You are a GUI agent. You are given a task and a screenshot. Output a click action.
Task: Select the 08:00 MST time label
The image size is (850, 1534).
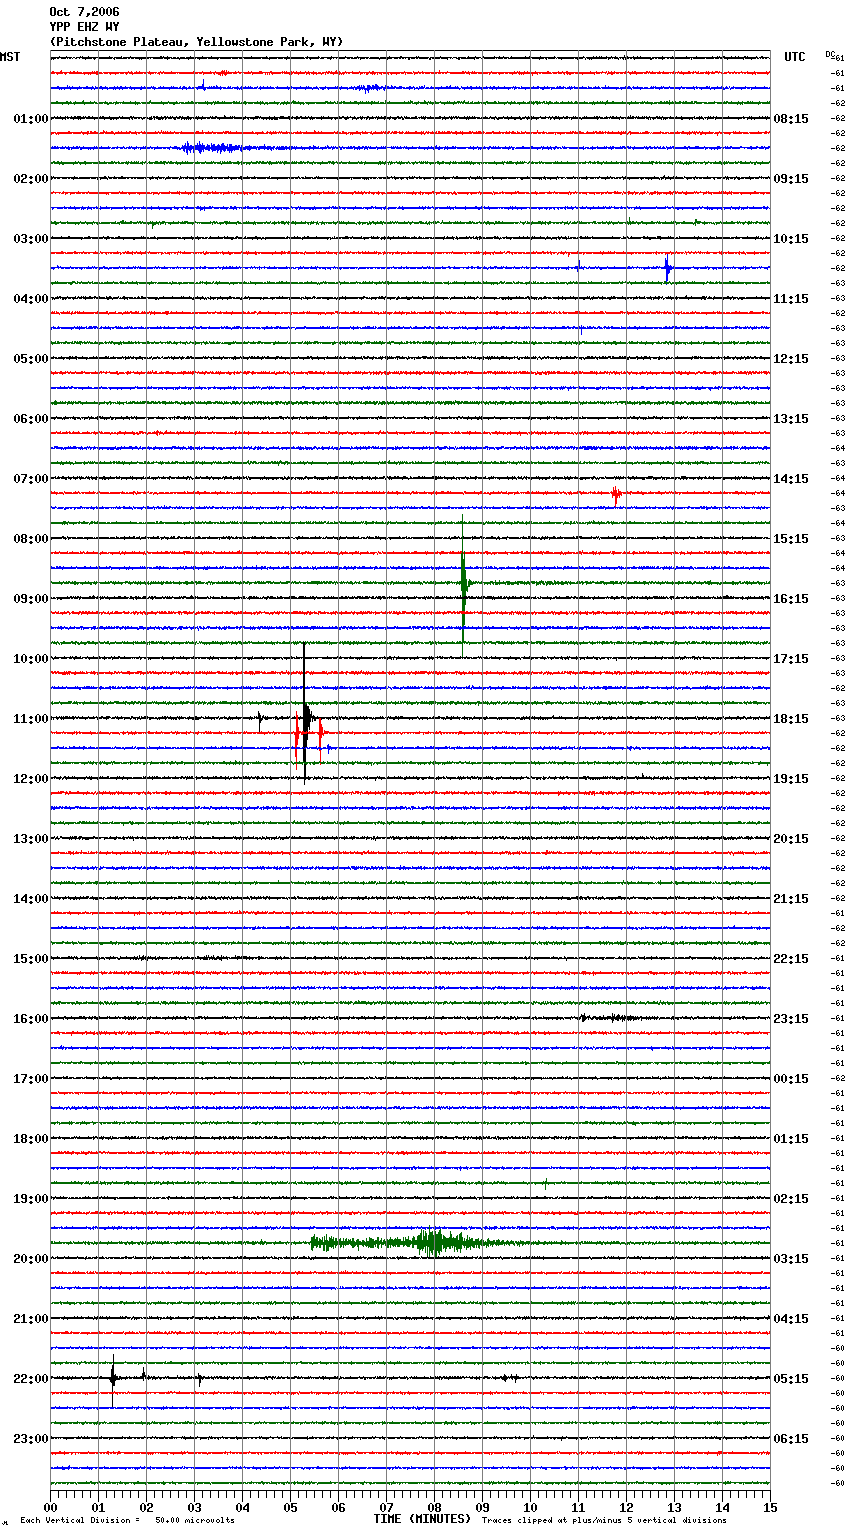coord(30,539)
